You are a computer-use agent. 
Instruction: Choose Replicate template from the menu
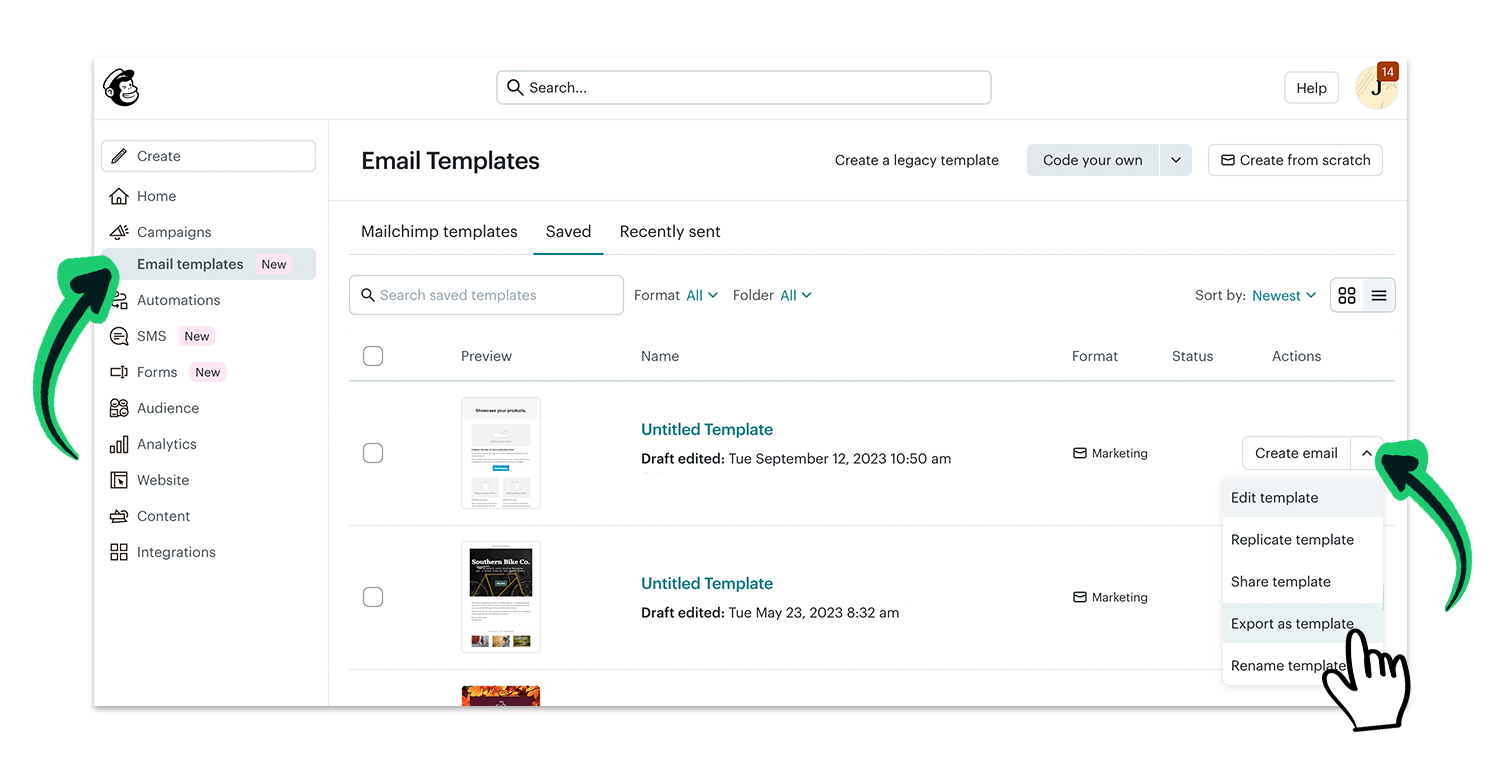pos(1303,539)
